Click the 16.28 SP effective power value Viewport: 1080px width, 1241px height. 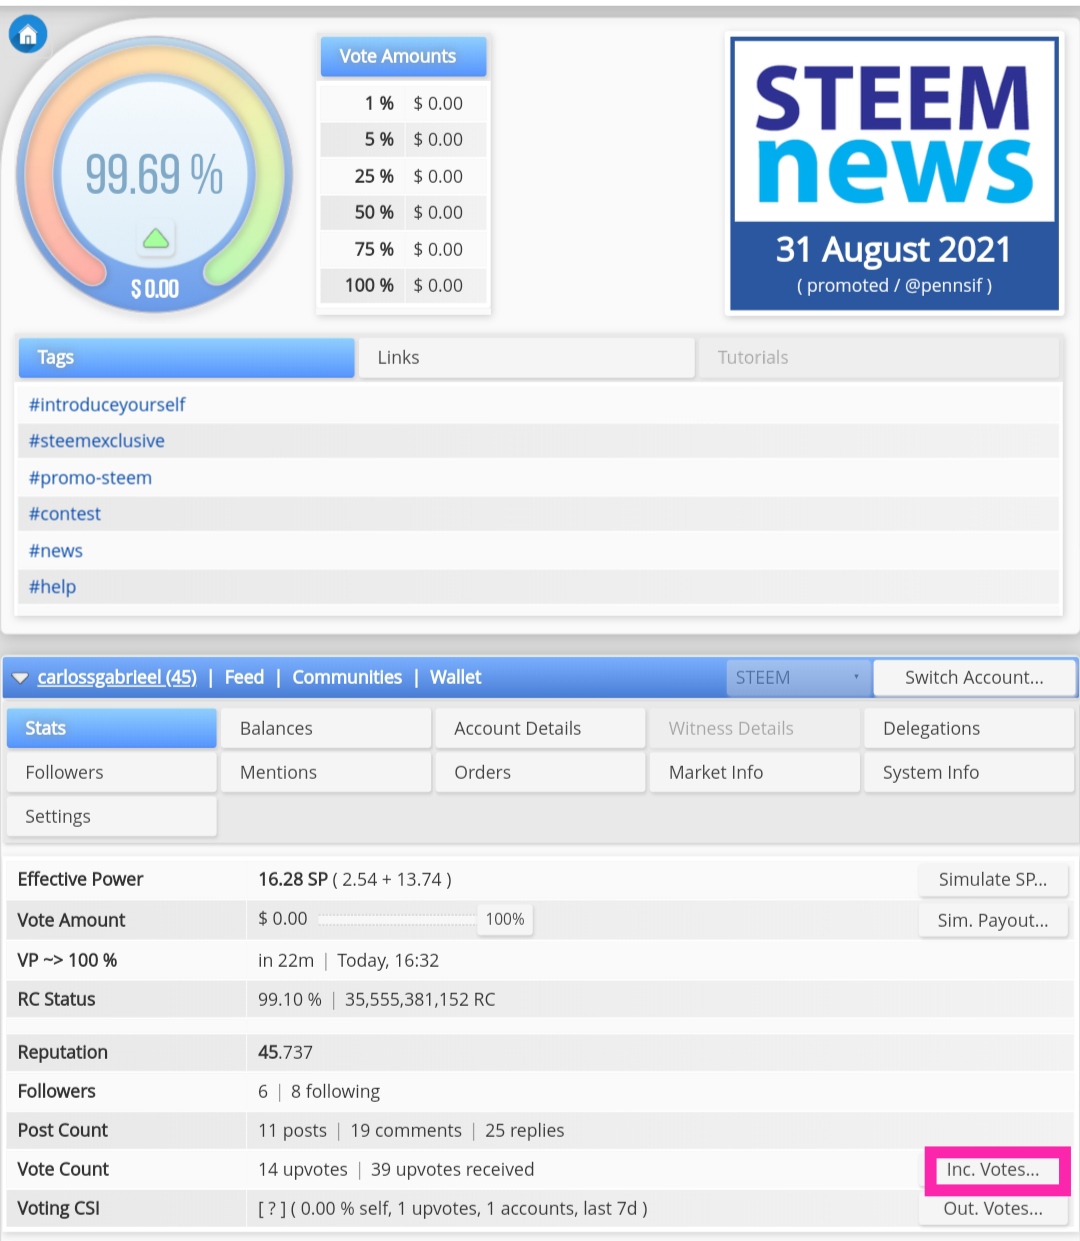coord(293,879)
